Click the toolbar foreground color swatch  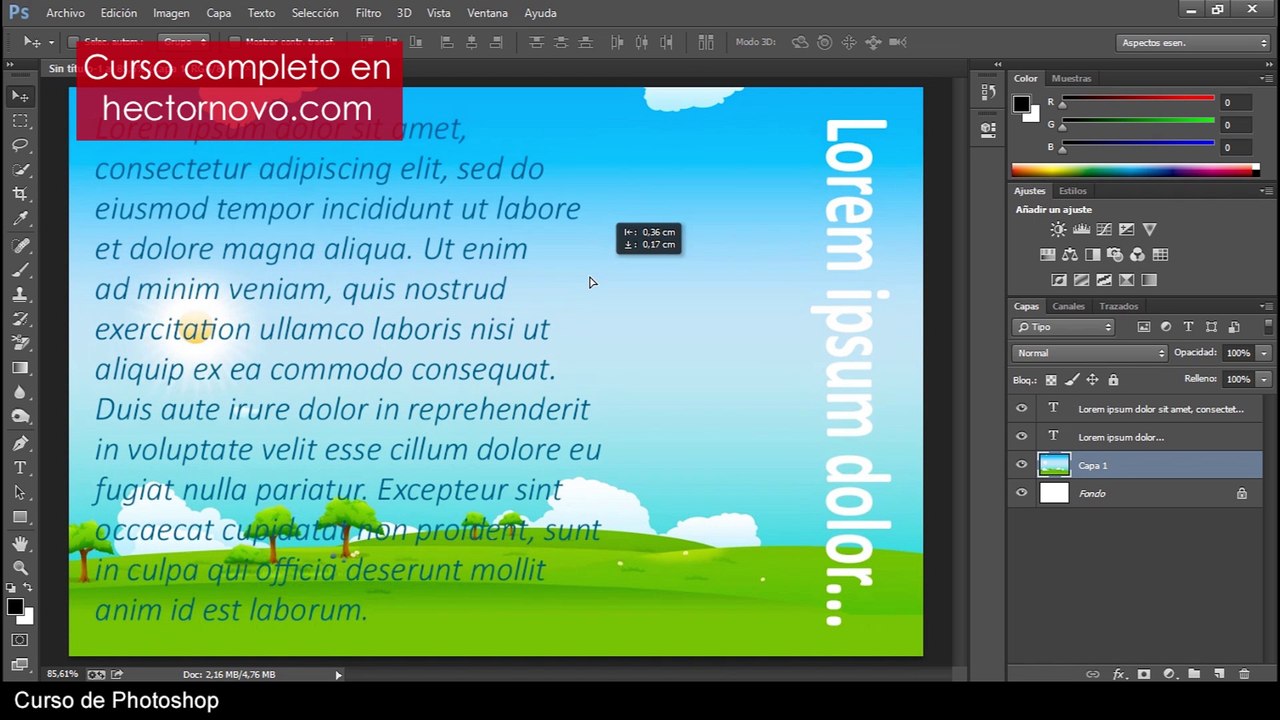coord(15,606)
